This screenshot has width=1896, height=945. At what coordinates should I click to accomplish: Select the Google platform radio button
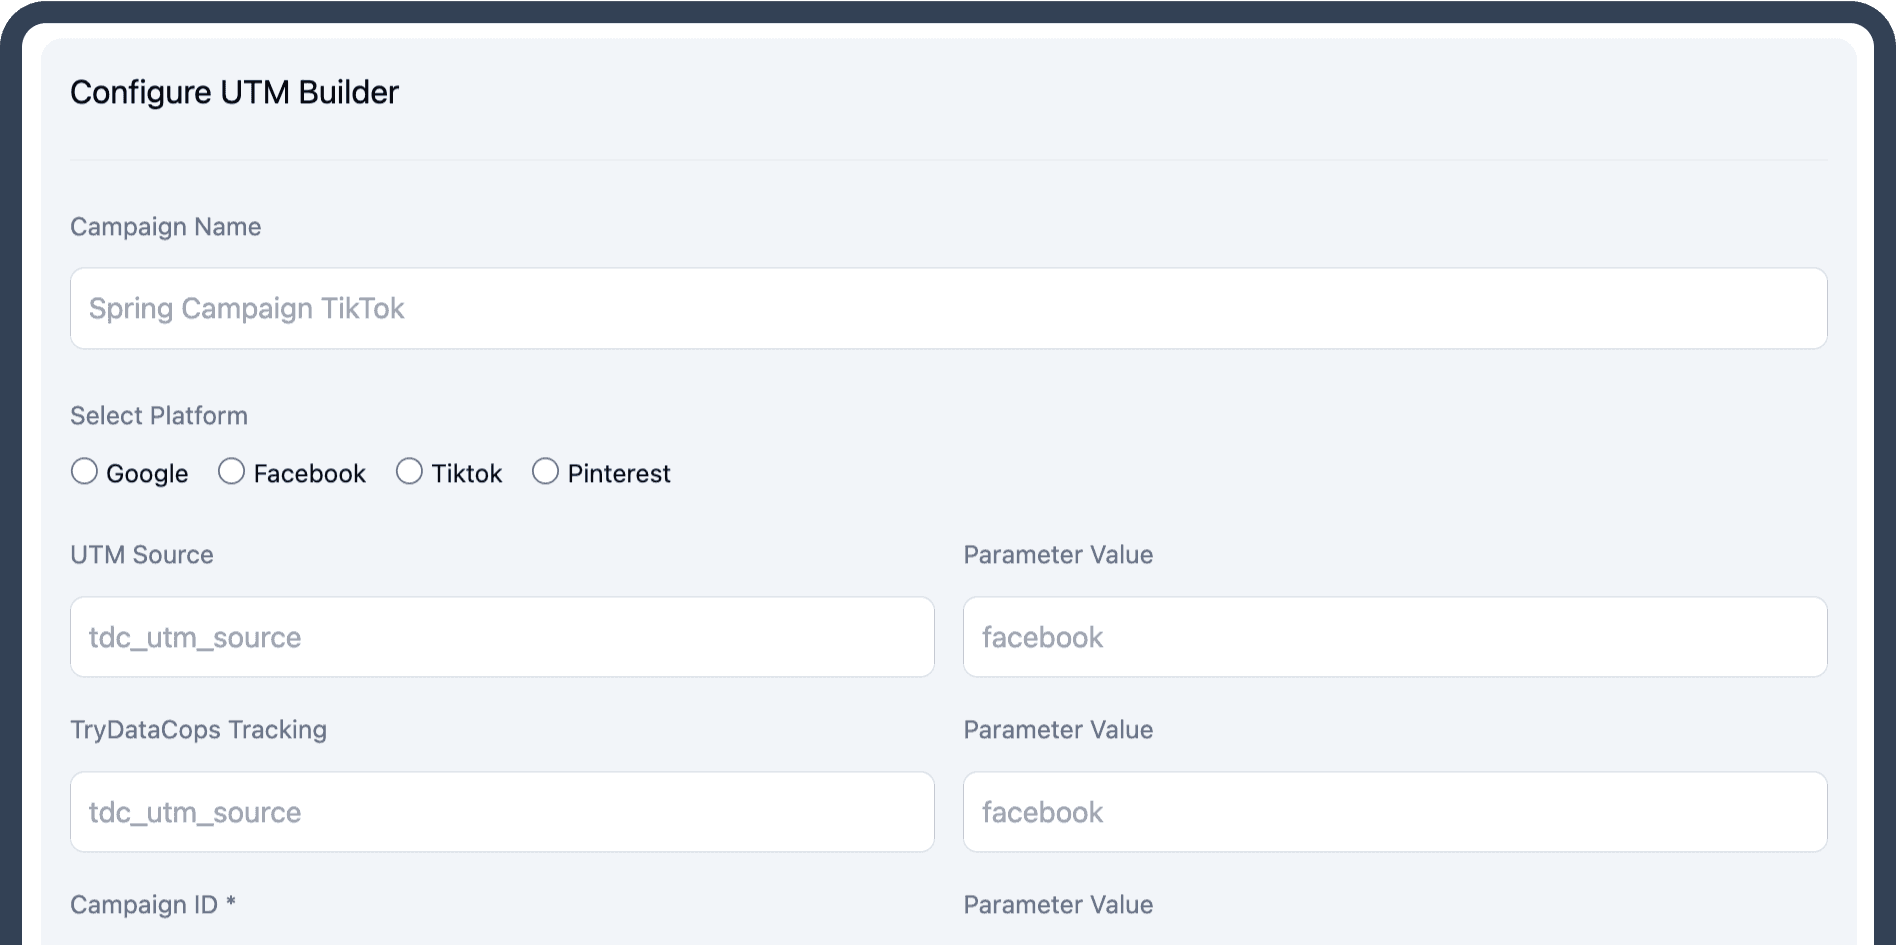click(85, 471)
